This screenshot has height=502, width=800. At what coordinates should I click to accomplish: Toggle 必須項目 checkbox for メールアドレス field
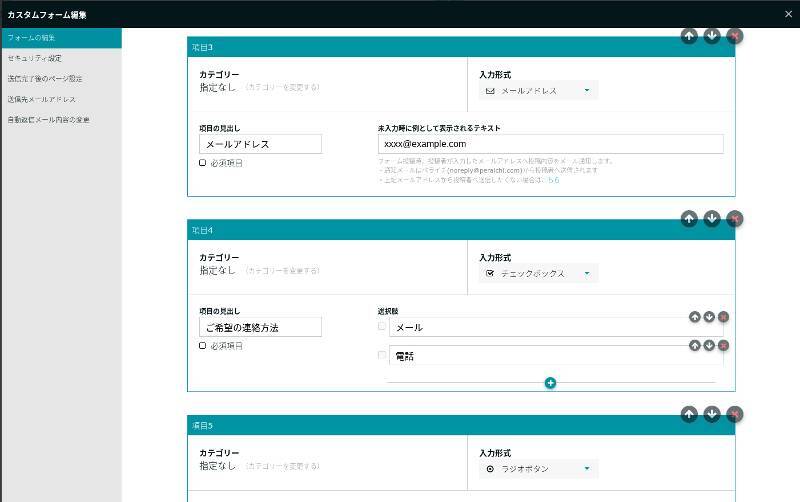(x=203, y=162)
